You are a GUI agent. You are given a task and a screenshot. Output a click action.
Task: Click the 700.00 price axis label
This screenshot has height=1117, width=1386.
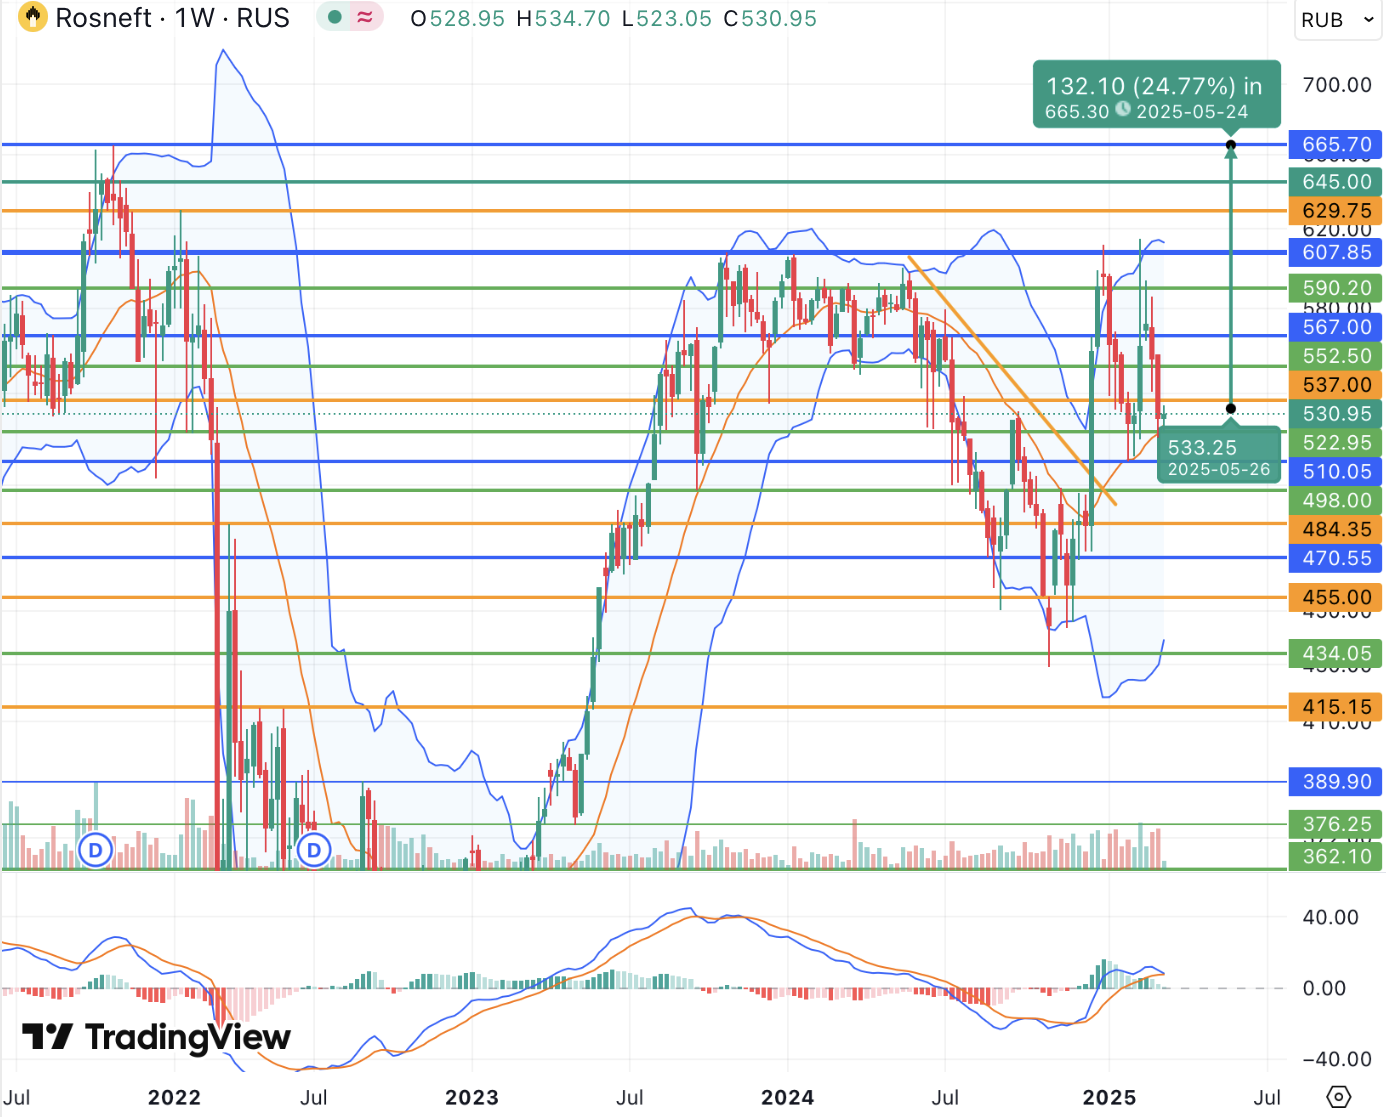point(1337,85)
